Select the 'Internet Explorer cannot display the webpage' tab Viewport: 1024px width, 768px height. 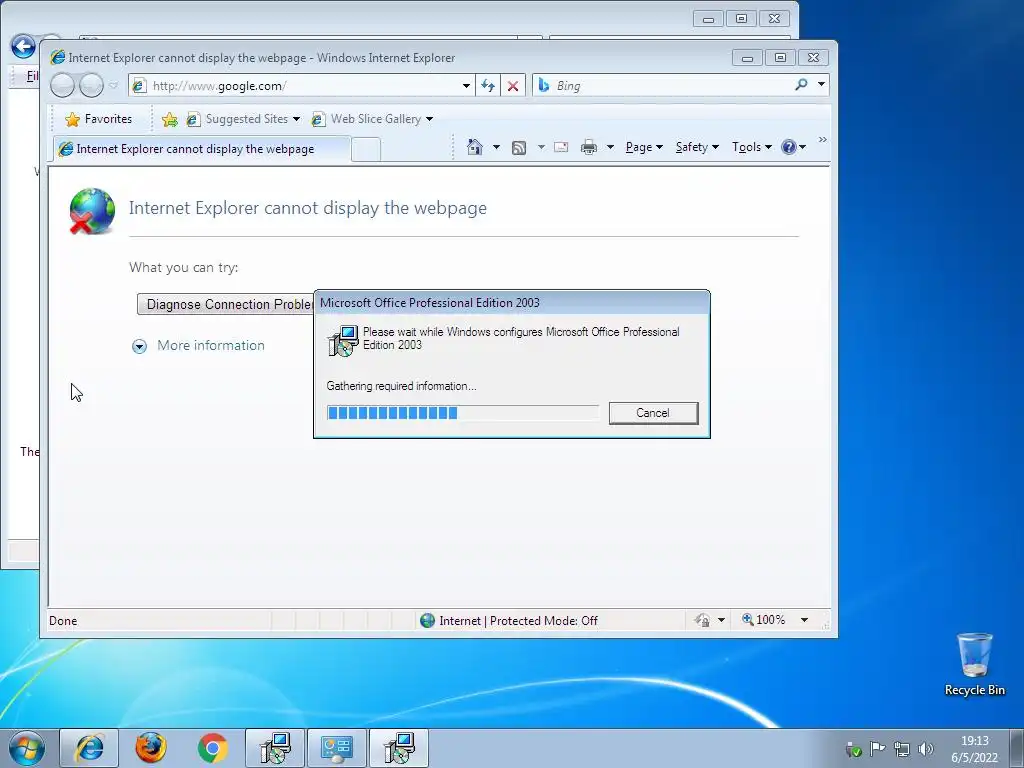(202, 149)
